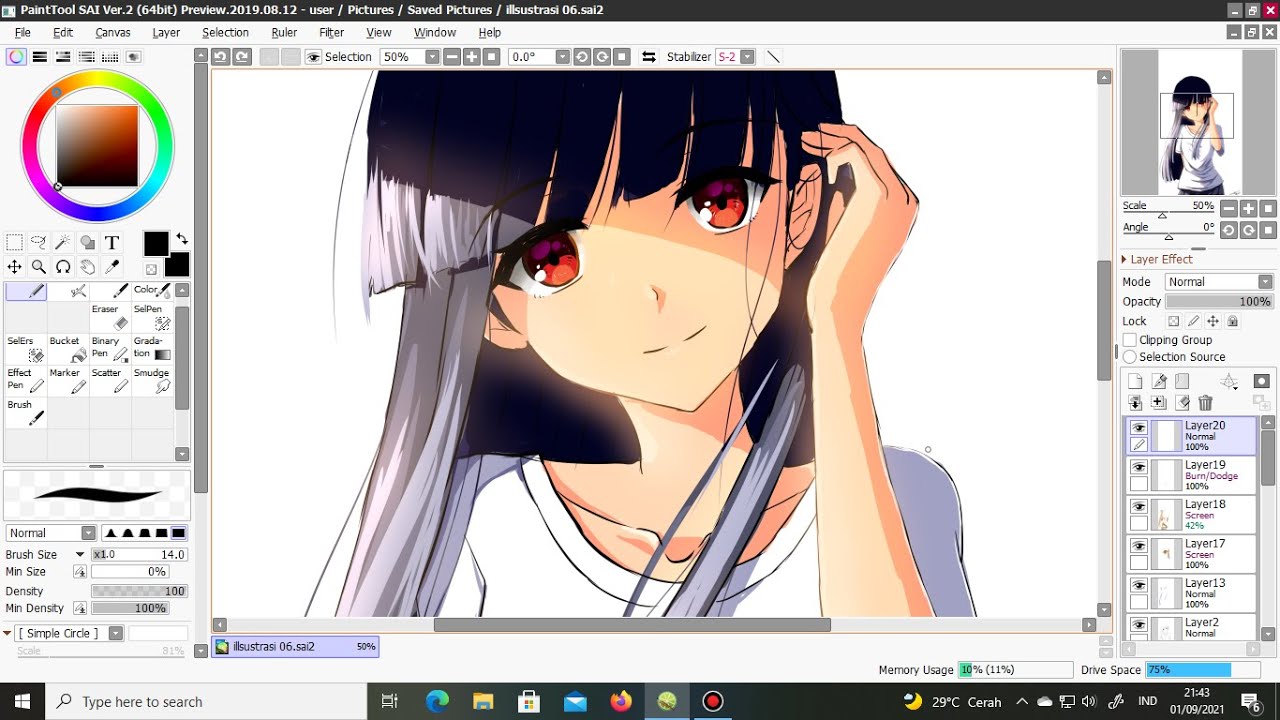Open the rotation angle dropdown
This screenshot has height=720, width=1280.
coord(562,57)
